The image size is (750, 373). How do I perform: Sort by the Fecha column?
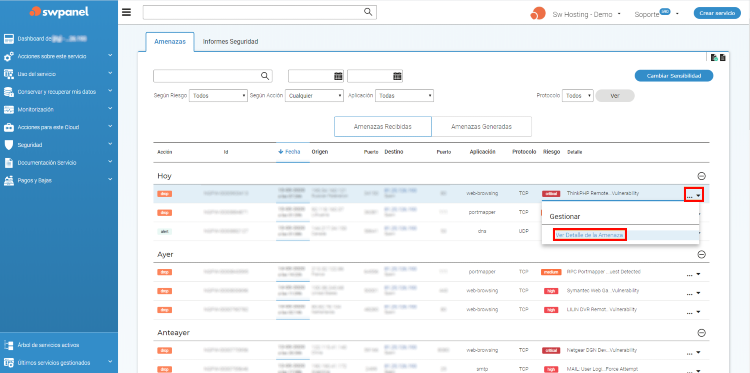(289, 152)
